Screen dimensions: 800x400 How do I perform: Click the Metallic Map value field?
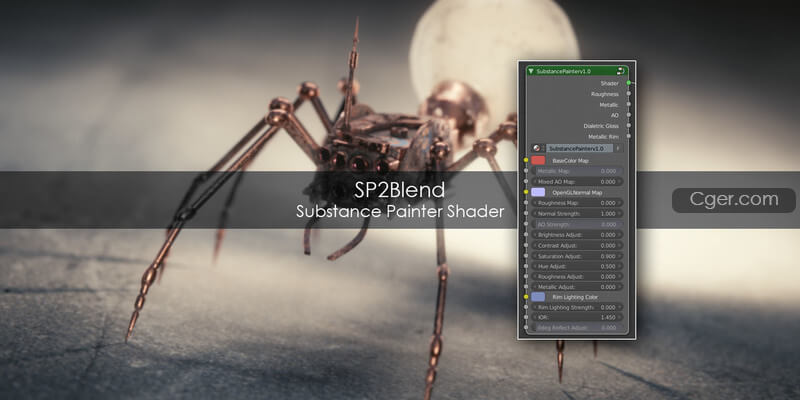577,171
